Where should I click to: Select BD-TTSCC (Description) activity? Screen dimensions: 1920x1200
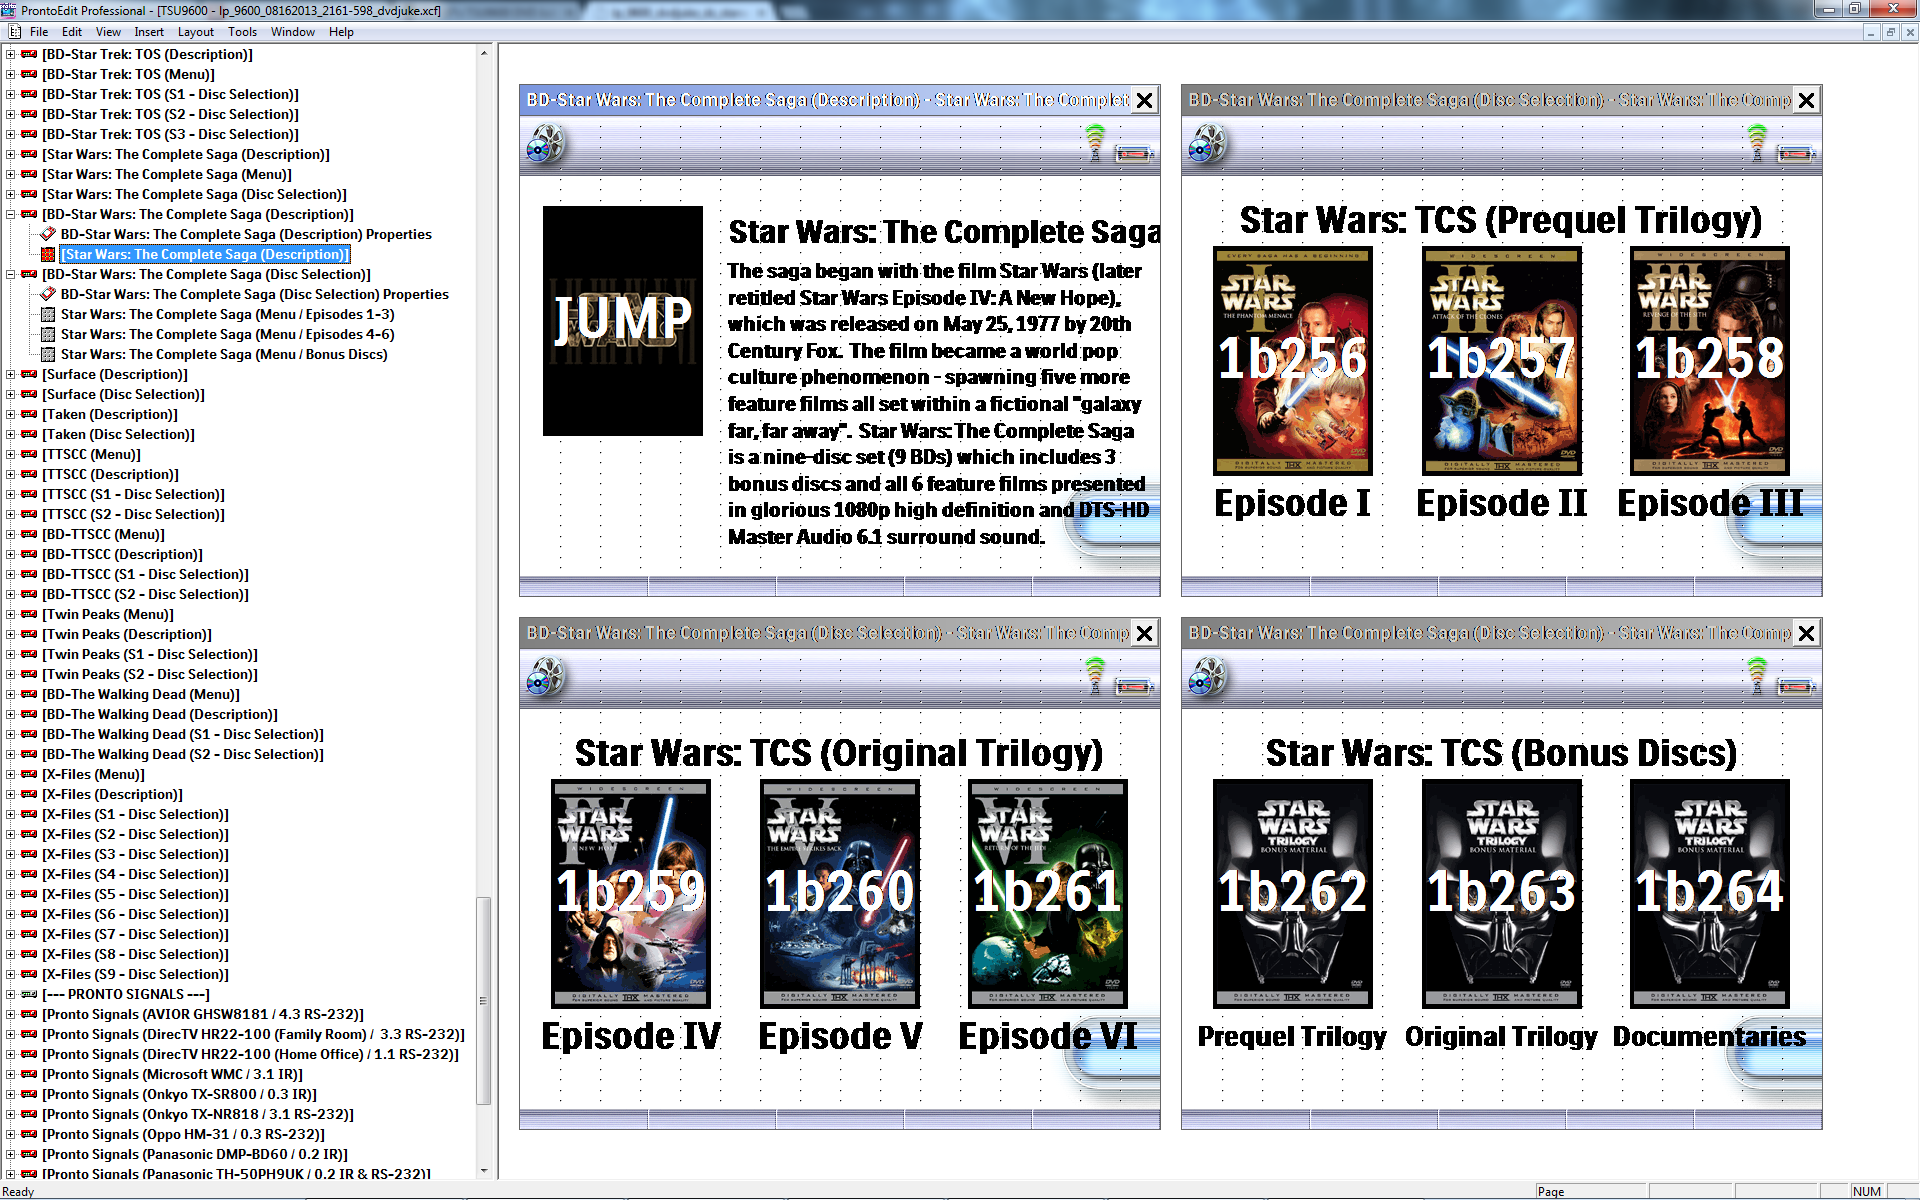point(122,554)
